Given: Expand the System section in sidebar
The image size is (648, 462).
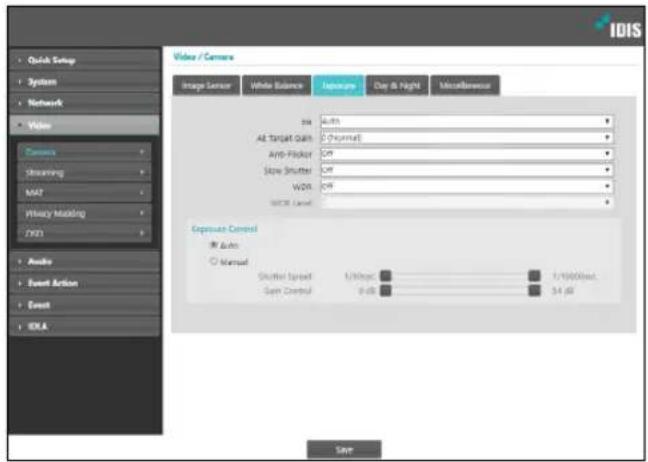Looking at the screenshot, I should click(84, 82).
